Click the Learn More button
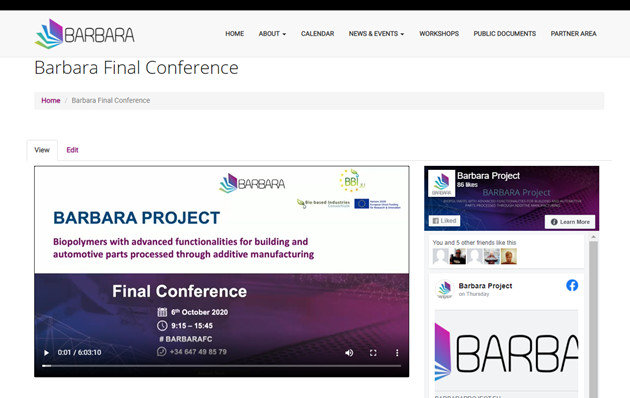 click(x=570, y=222)
